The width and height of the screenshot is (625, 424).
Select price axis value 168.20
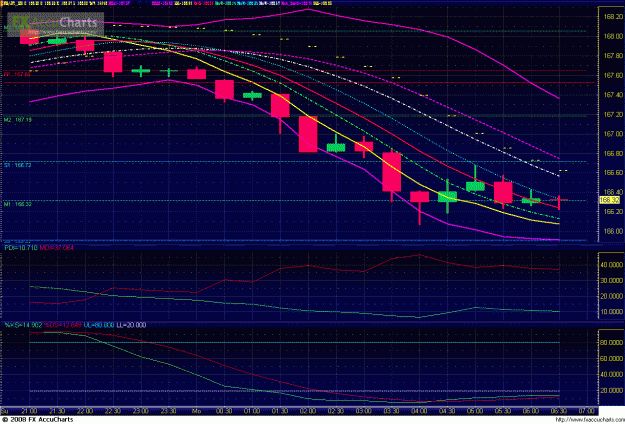[x=613, y=16]
